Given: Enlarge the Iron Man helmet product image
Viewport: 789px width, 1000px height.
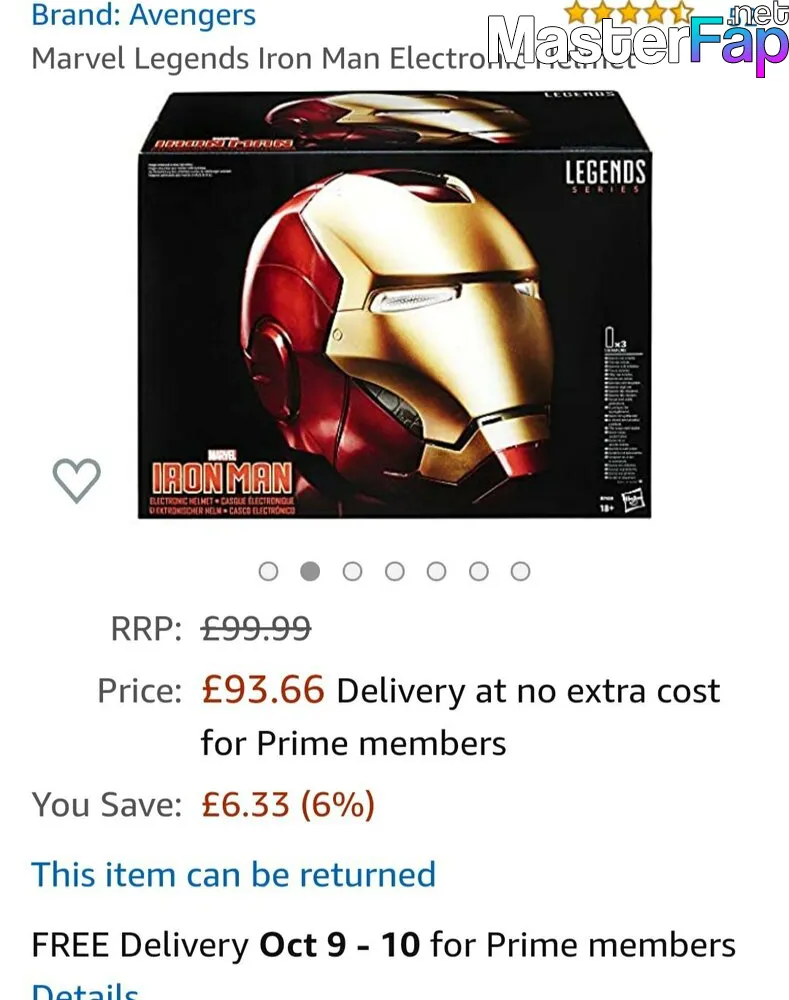Looking at the screenshot, I should pyautogui.click(x=395, y=305).
